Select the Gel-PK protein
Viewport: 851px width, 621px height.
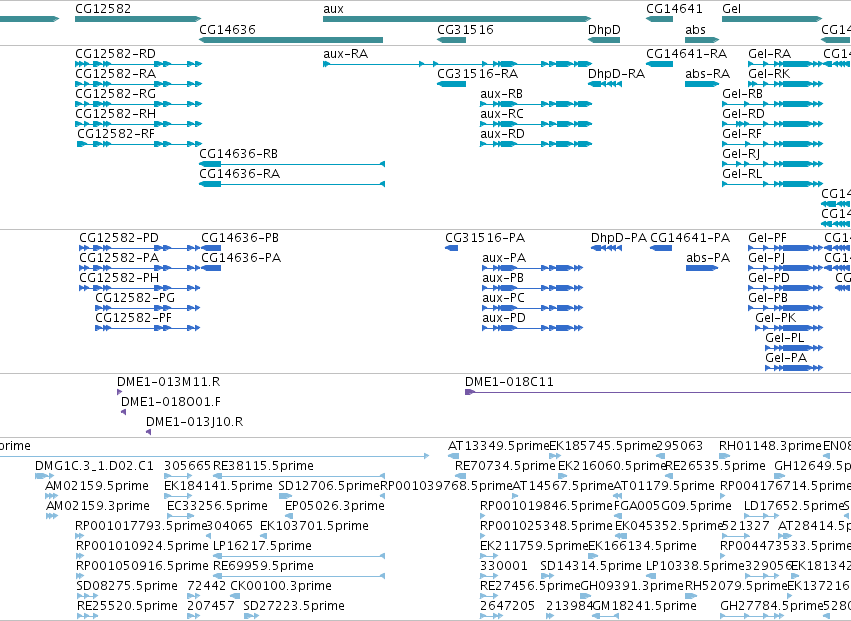coord(789,328)
